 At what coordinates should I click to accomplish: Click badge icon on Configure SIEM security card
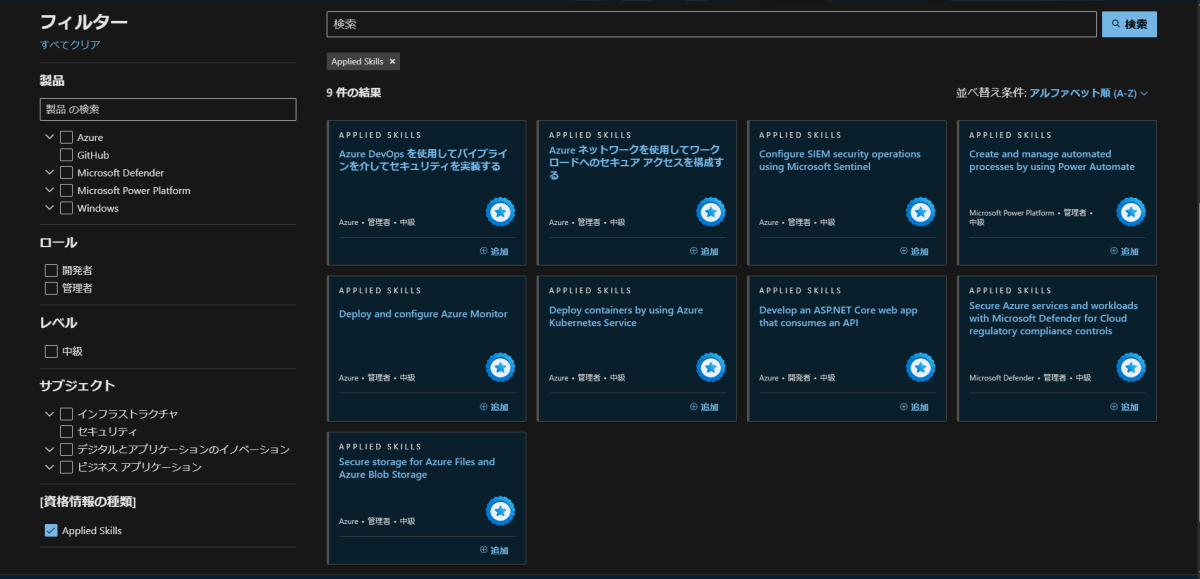[921, 212]
